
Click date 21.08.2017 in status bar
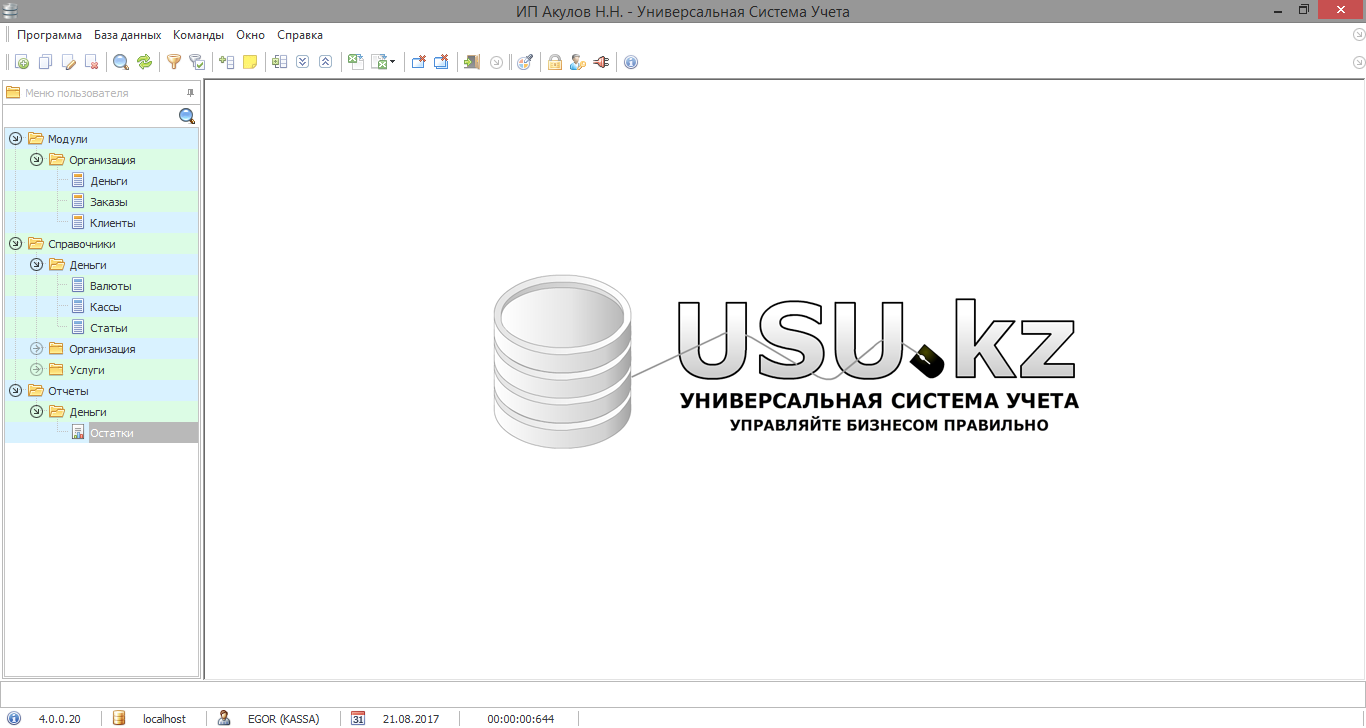[x=411, y=719]
